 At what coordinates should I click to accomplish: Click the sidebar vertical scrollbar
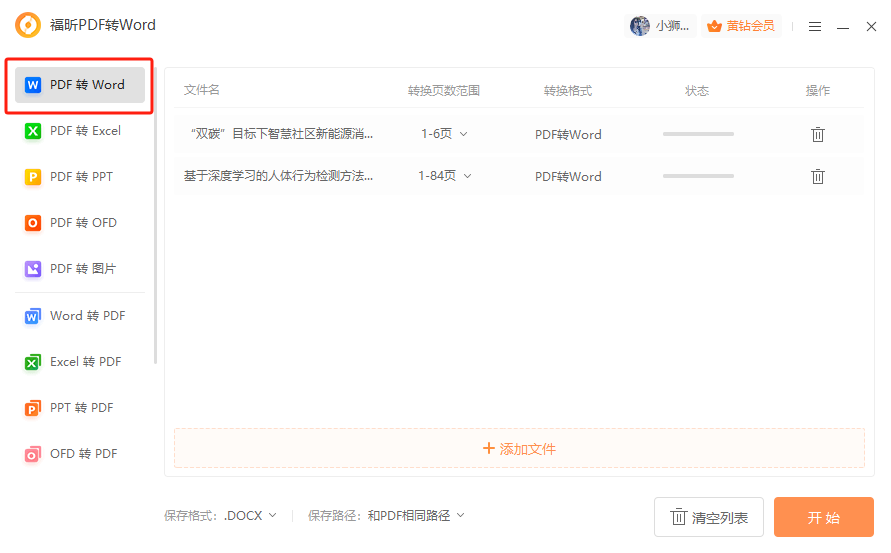[x=155, y=216]
